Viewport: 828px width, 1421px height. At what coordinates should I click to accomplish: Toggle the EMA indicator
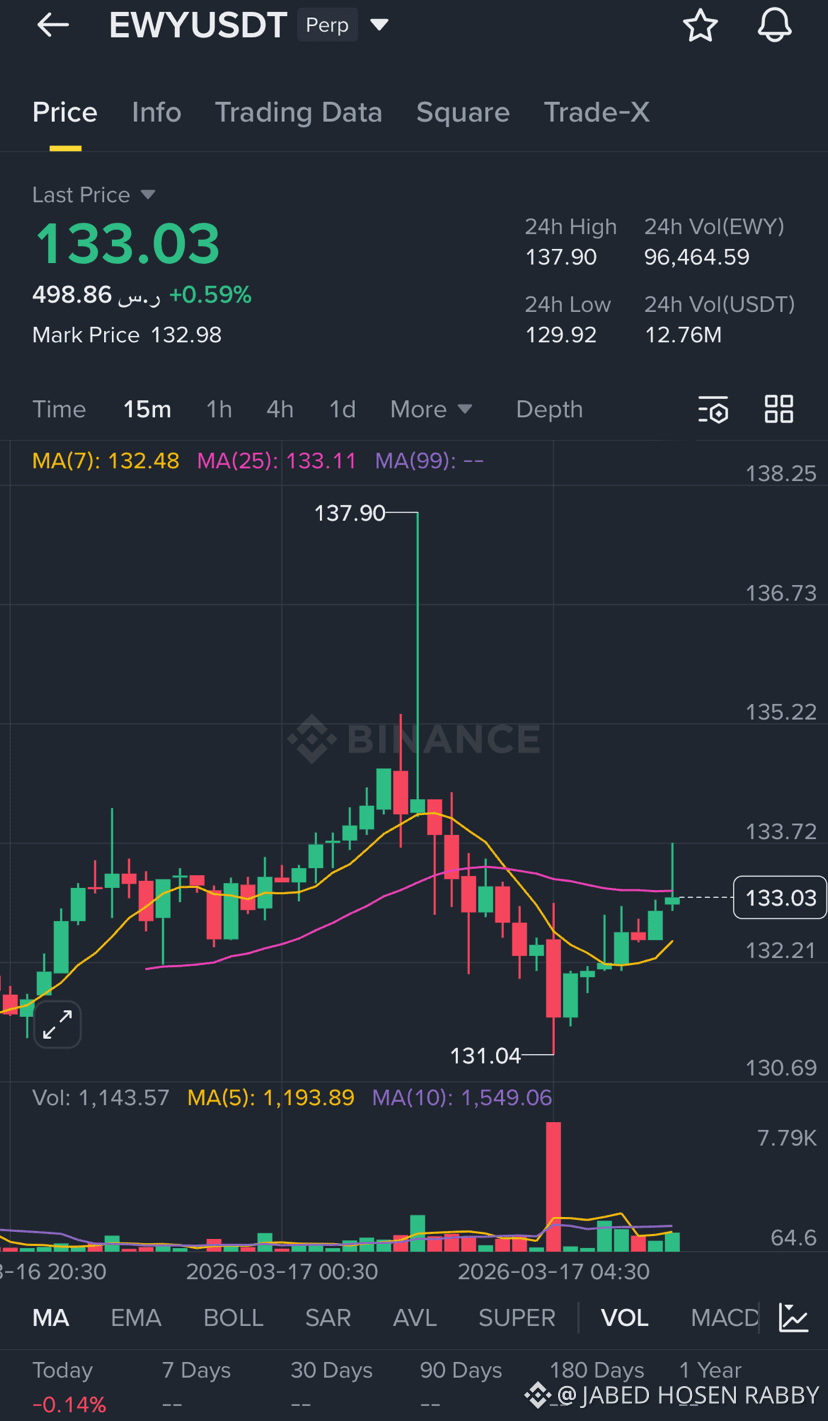click(136, 1318)
